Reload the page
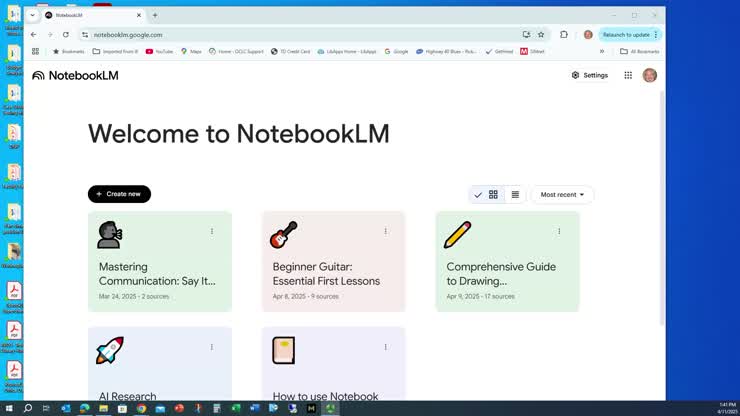 [x=66, y=34]
